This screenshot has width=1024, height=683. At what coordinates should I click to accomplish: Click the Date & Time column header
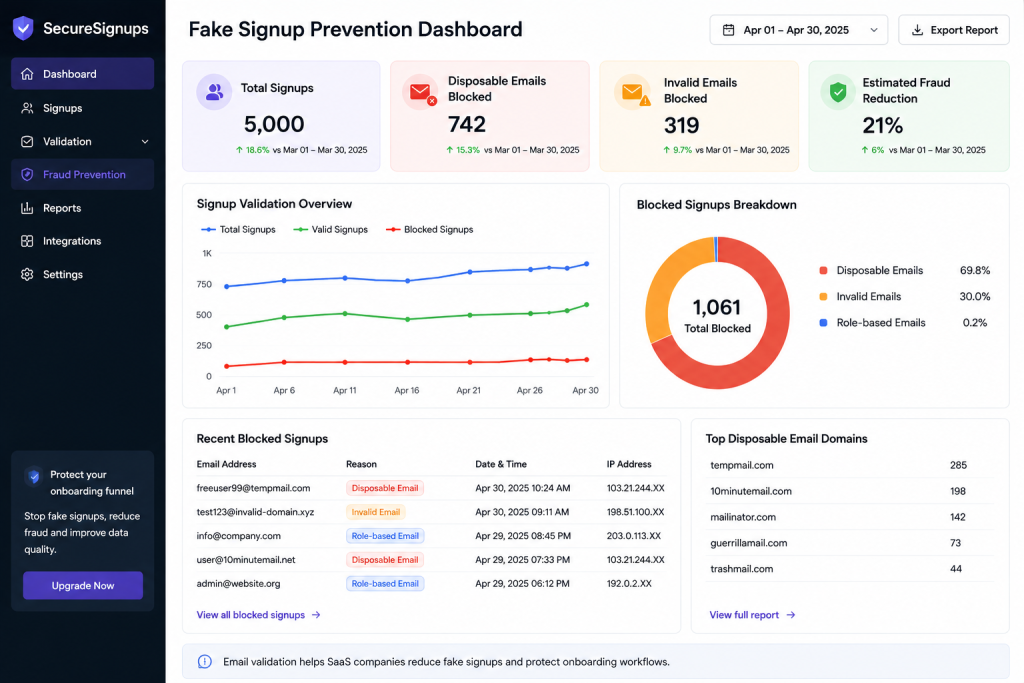click(x=501, y=464)
